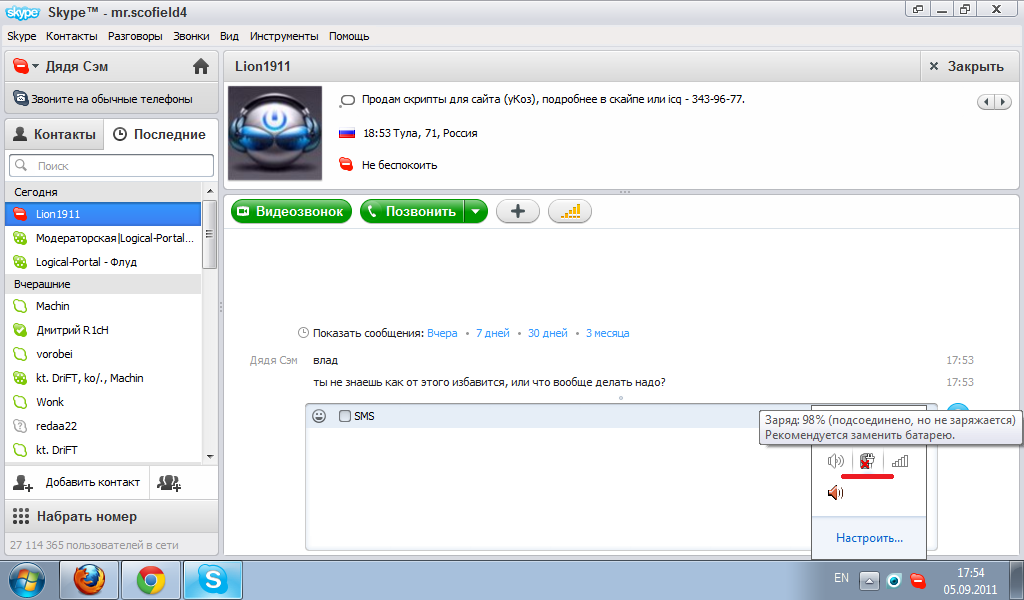Open the Помощь menu
This screenshot has width=1024, height=600.
(349, 37)
